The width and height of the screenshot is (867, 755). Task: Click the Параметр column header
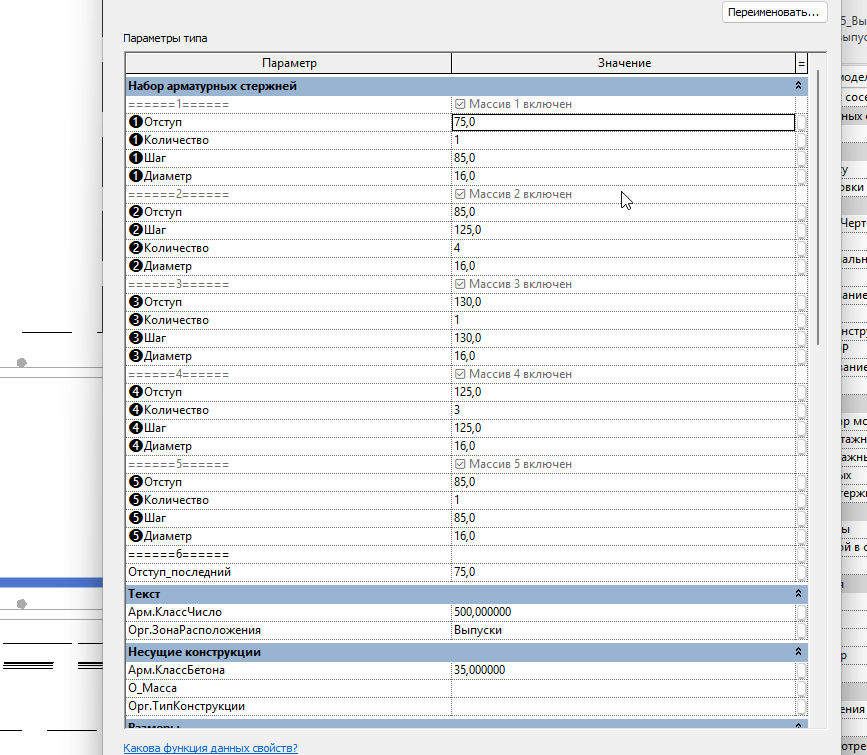tap(289, 63)
